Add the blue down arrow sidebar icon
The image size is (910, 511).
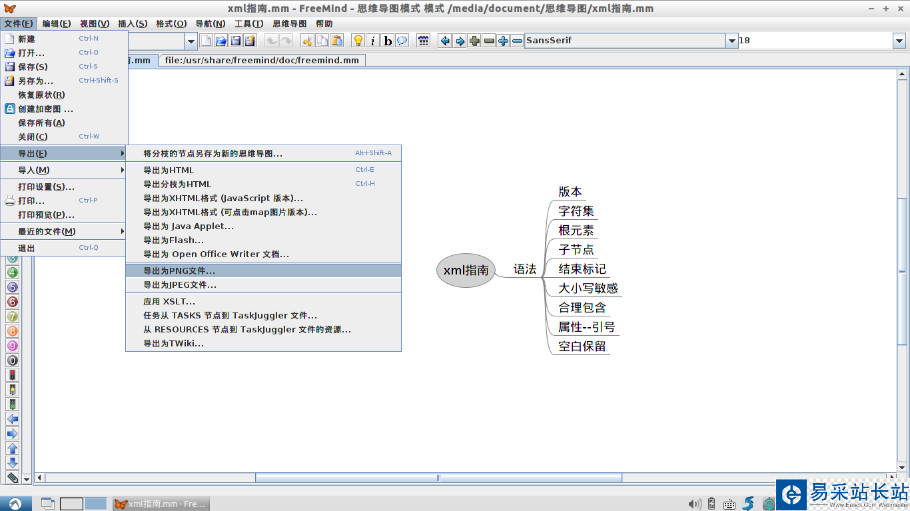12,463
